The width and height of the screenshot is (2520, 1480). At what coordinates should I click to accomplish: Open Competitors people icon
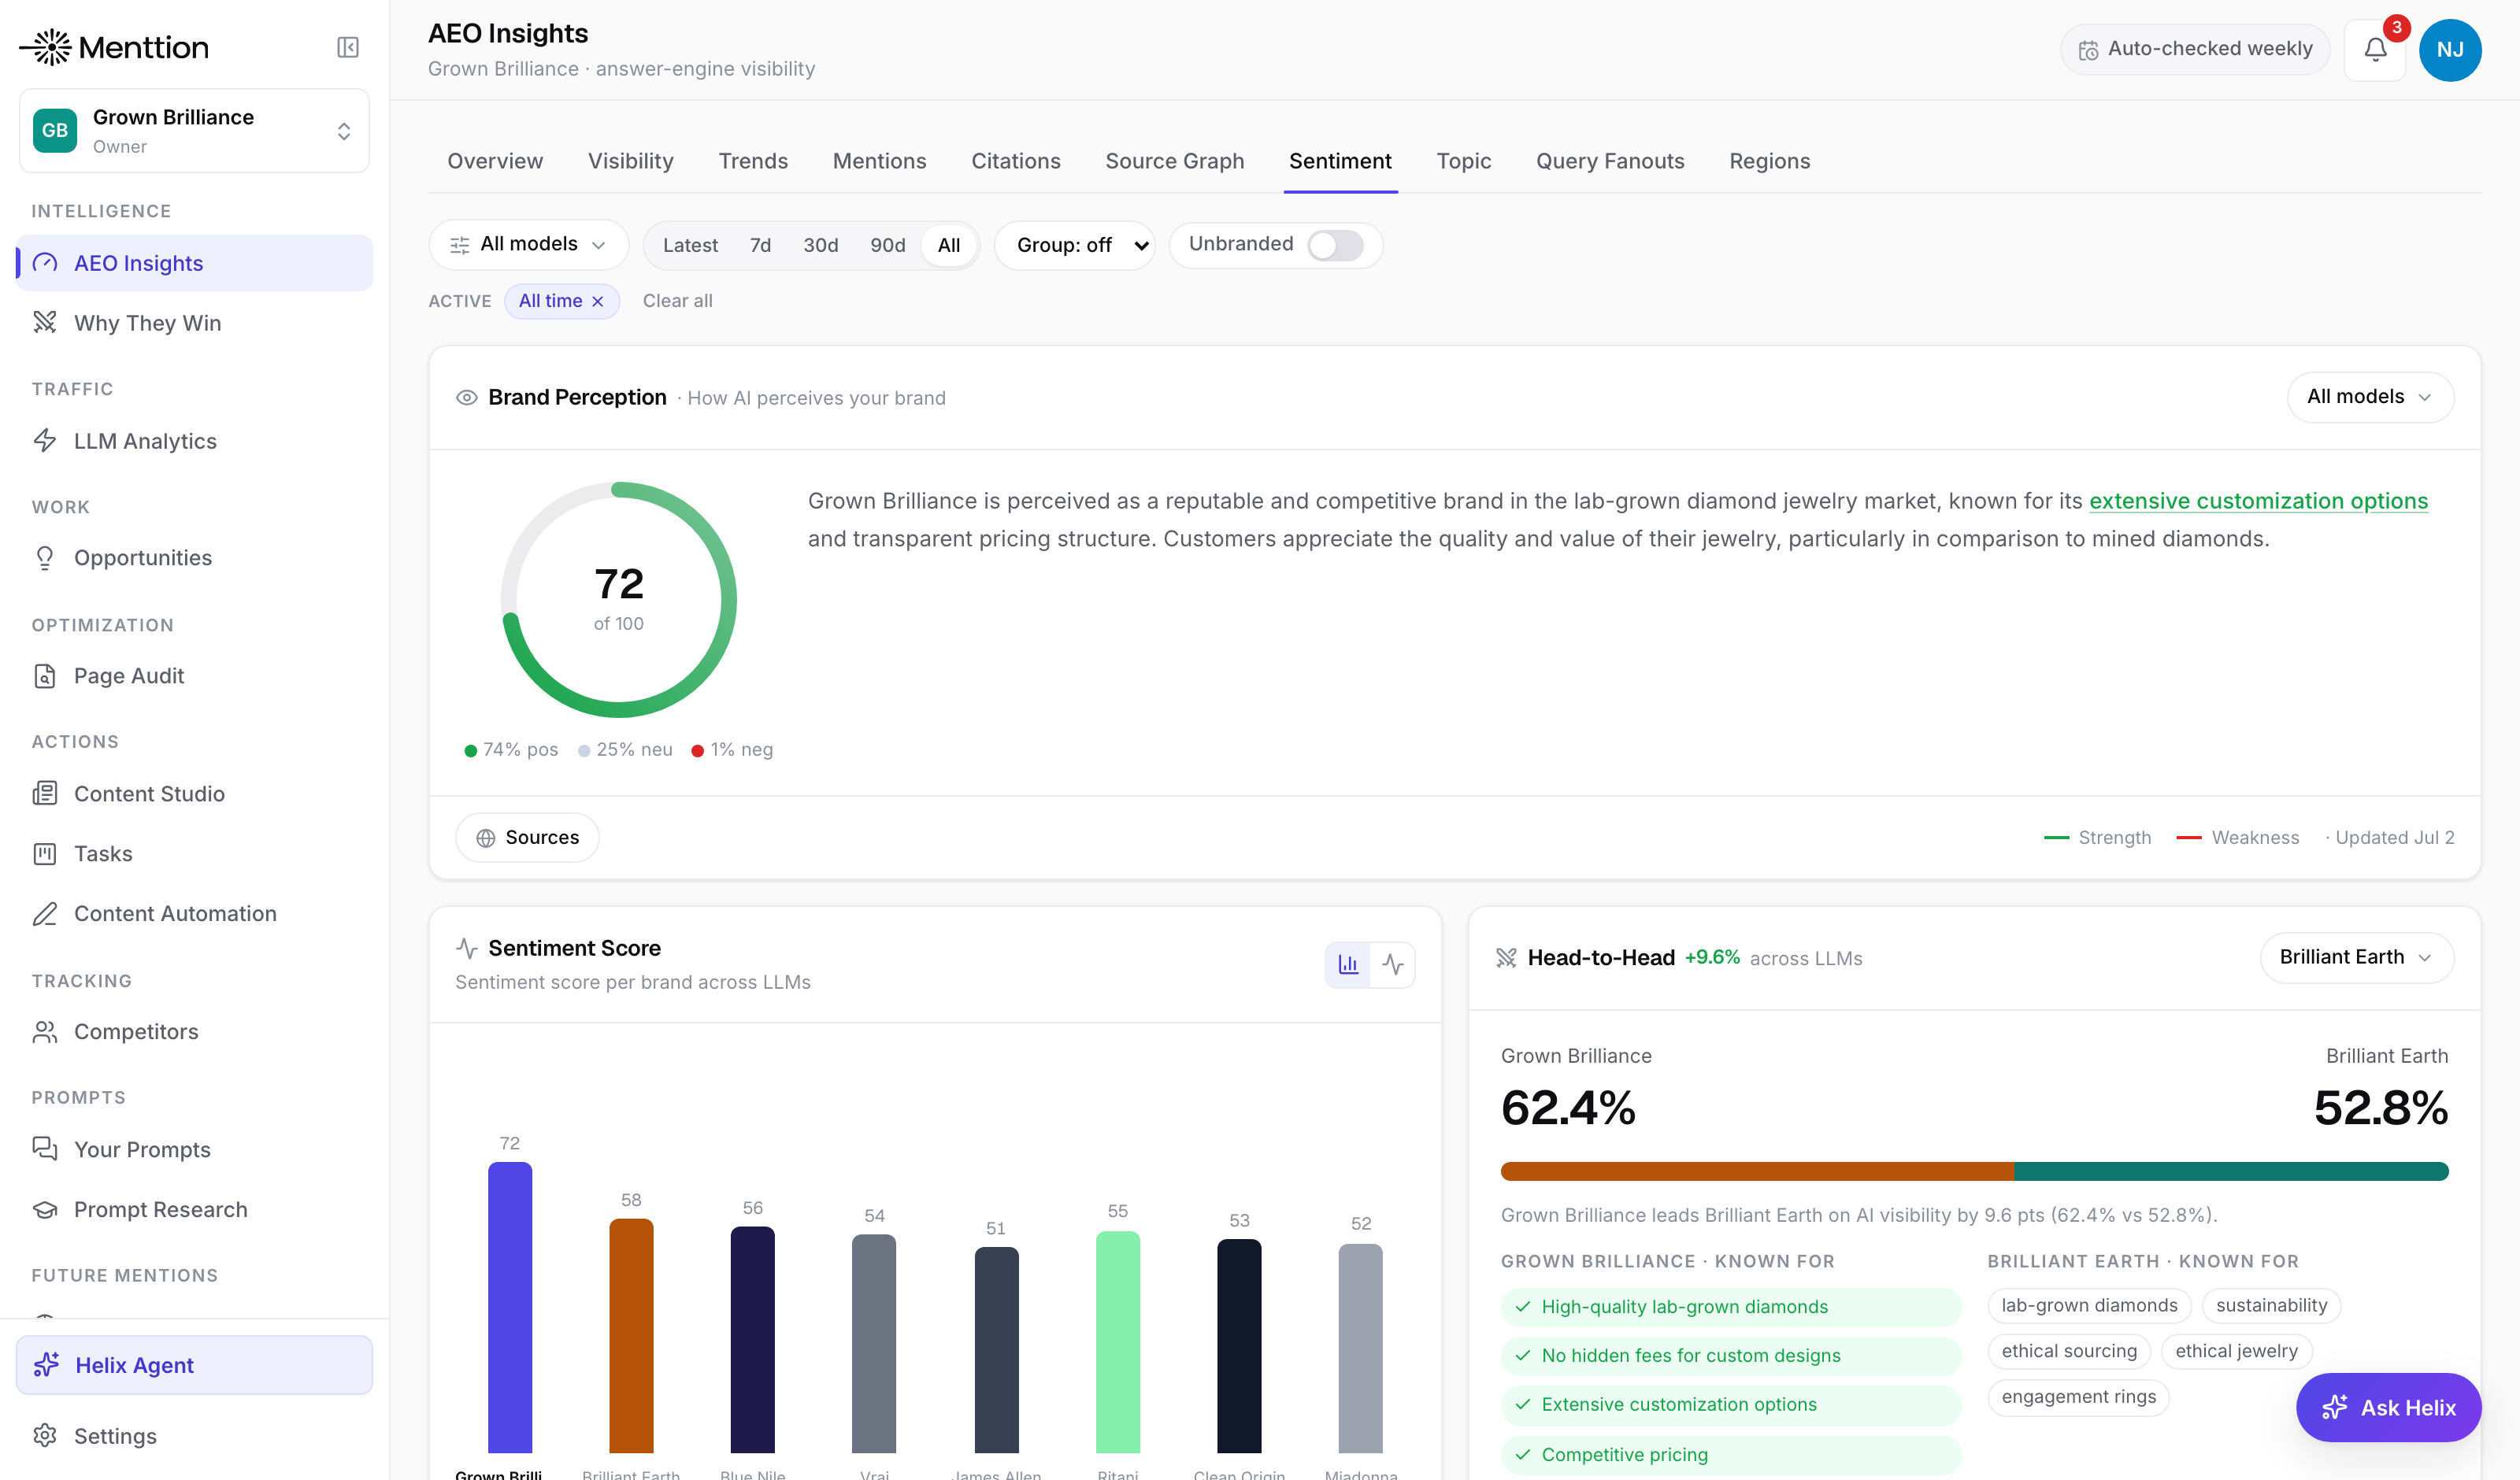pos(45,1031)
